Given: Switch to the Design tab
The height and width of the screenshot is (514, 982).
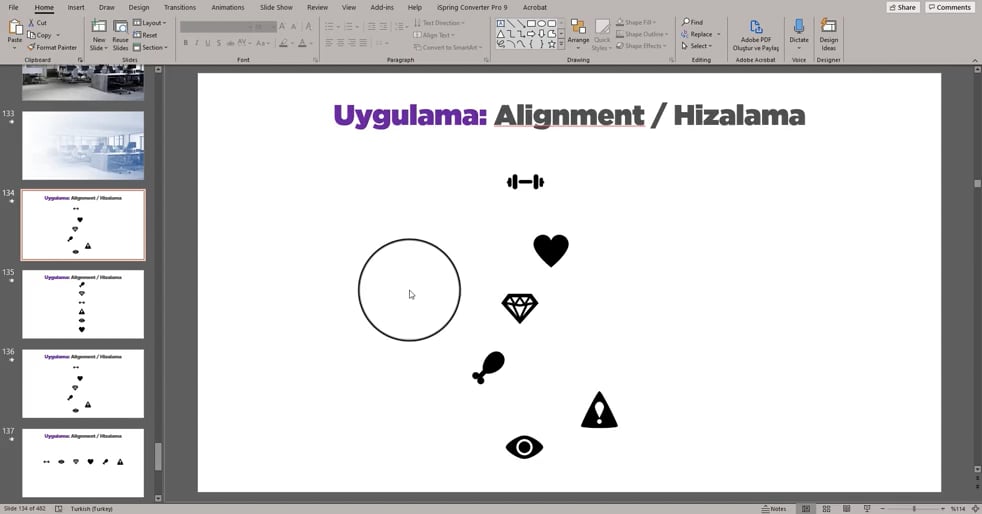Looking at the screenshot, I should [138, 8].
